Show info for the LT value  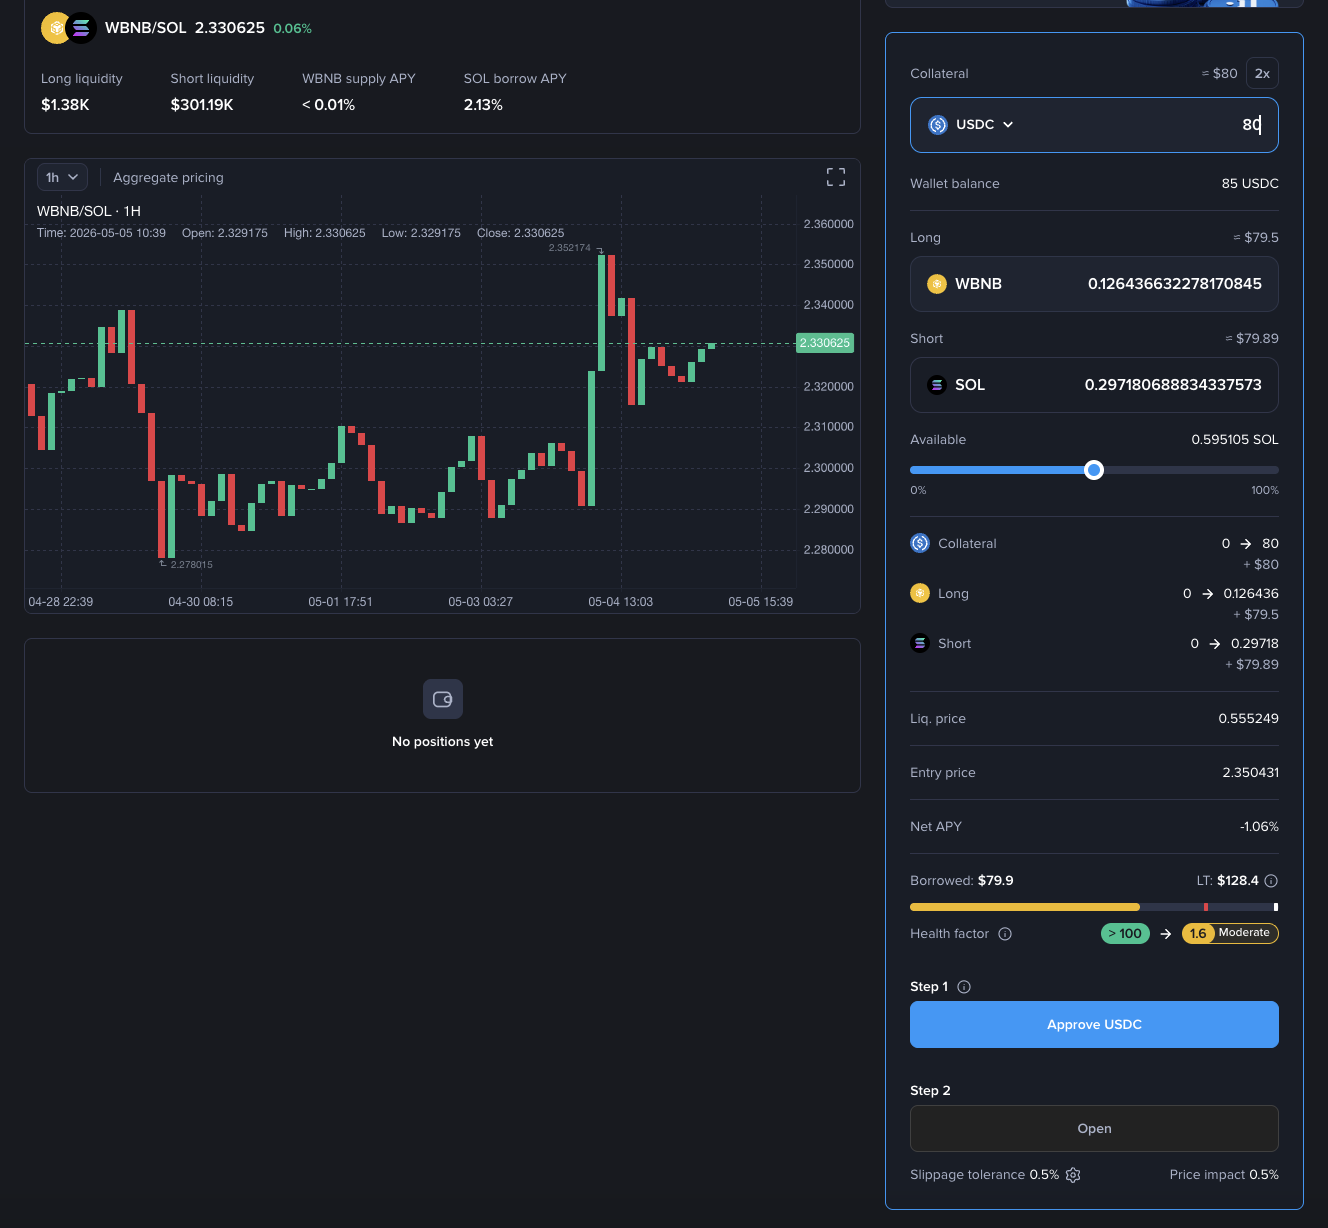pyautogui.click(x=1271, y=881)
